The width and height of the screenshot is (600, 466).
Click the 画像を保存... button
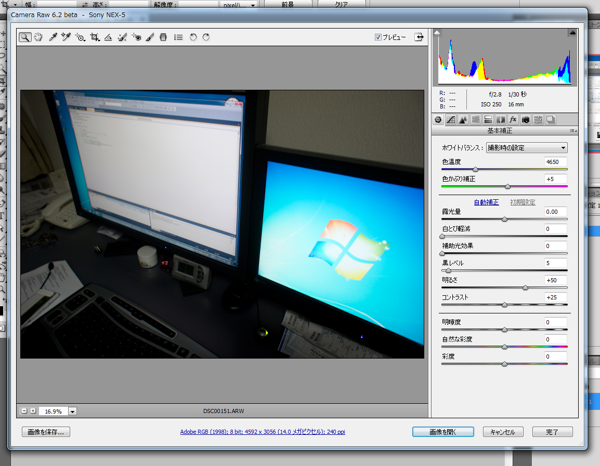point(46,432)
